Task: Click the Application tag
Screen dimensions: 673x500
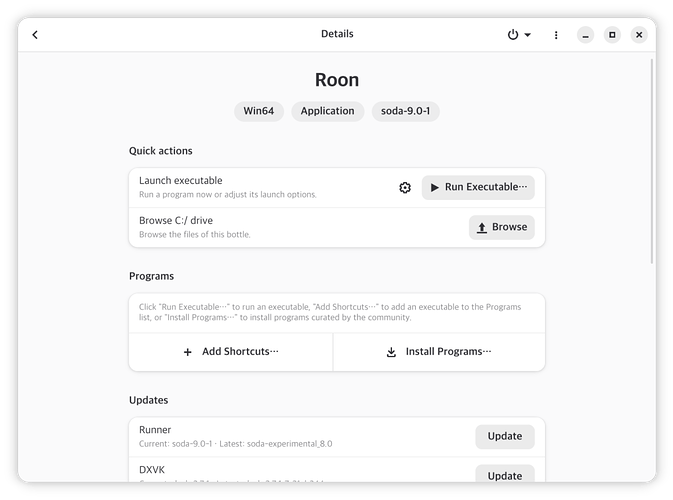Action: 327,111
